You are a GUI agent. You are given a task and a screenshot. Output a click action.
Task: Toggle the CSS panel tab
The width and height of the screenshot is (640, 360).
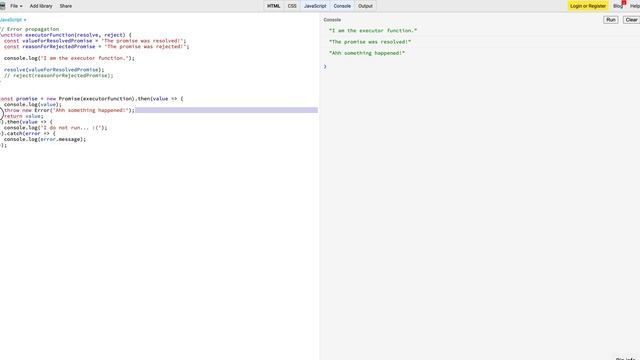[x=292, y=6]
